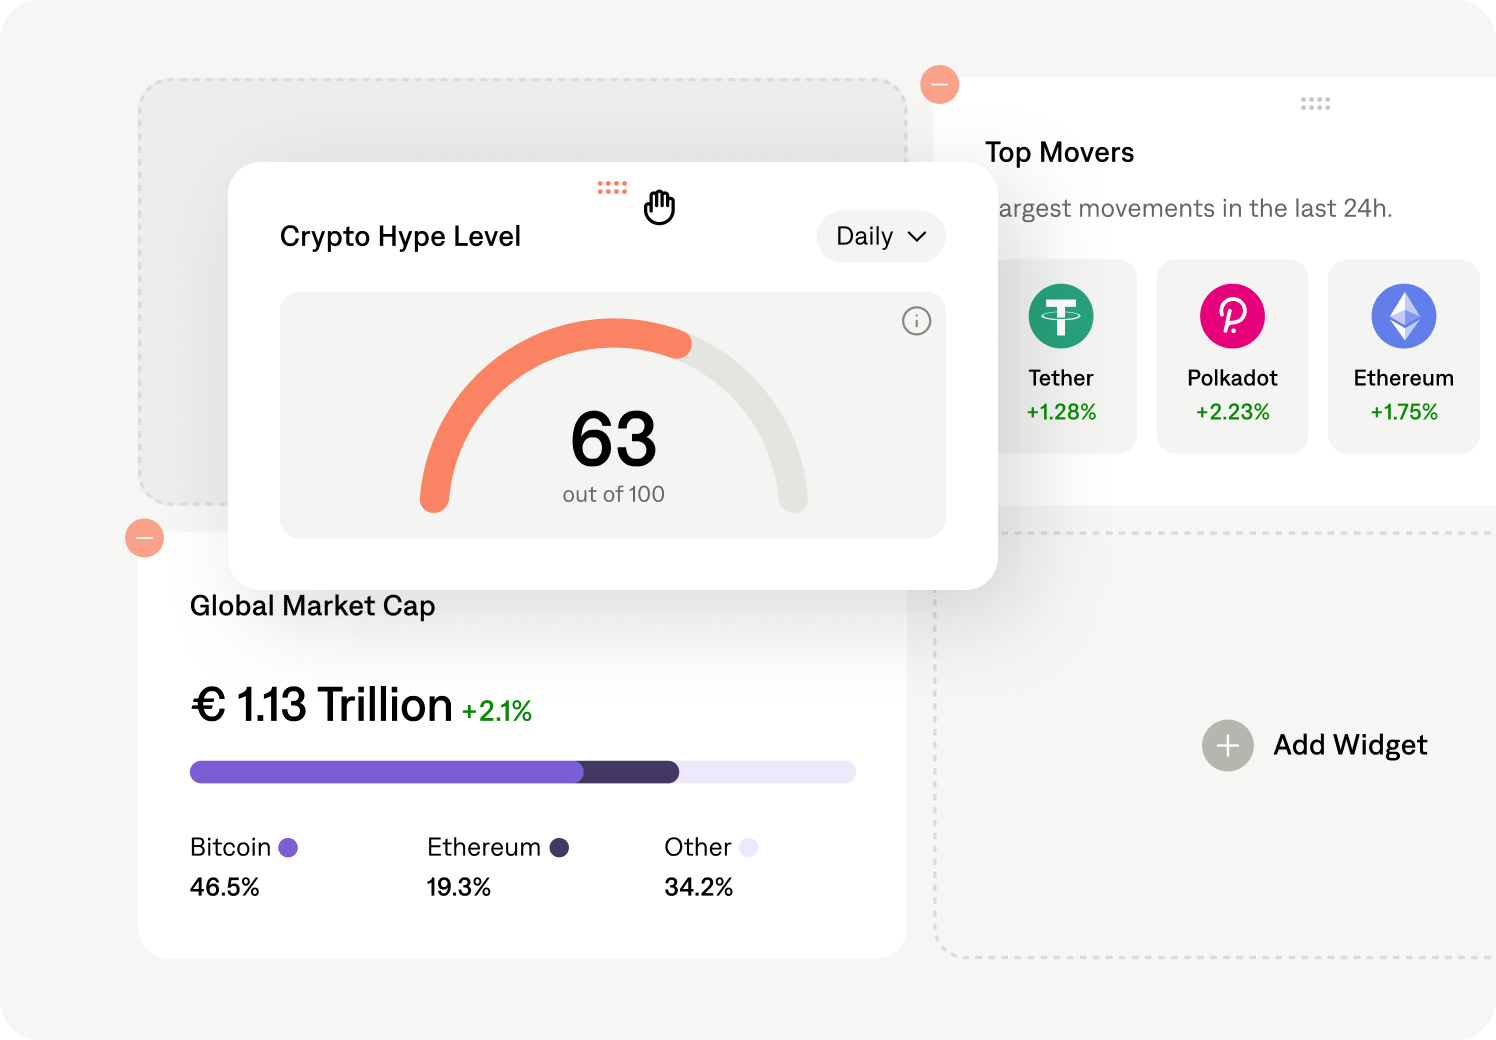Click the market cap distribution bar
1496x1040 pixels.
pyautogui.click(x=522, y=771)
